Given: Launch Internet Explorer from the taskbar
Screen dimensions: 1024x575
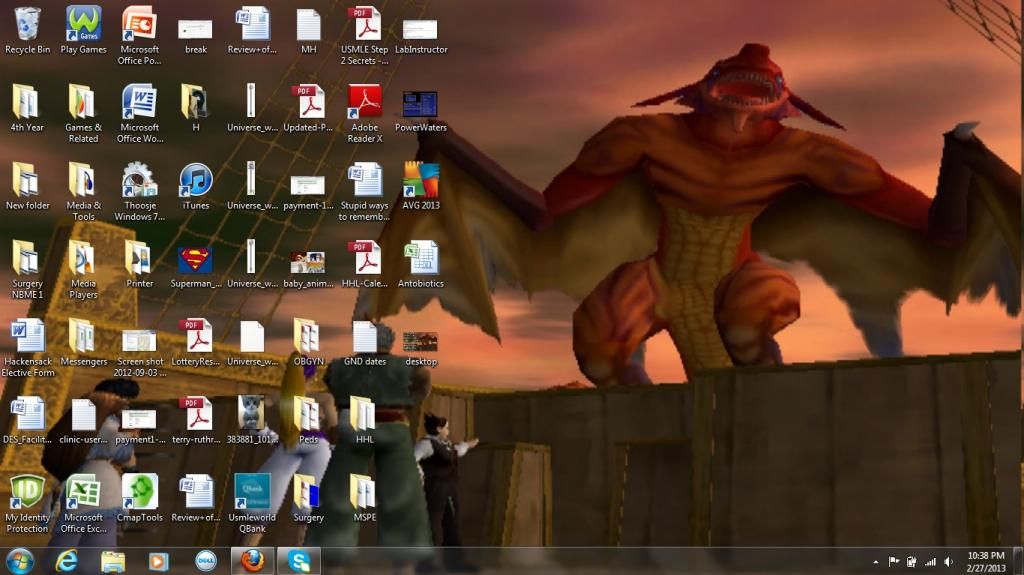Looking at the screenshot, I should pos(67,561).
